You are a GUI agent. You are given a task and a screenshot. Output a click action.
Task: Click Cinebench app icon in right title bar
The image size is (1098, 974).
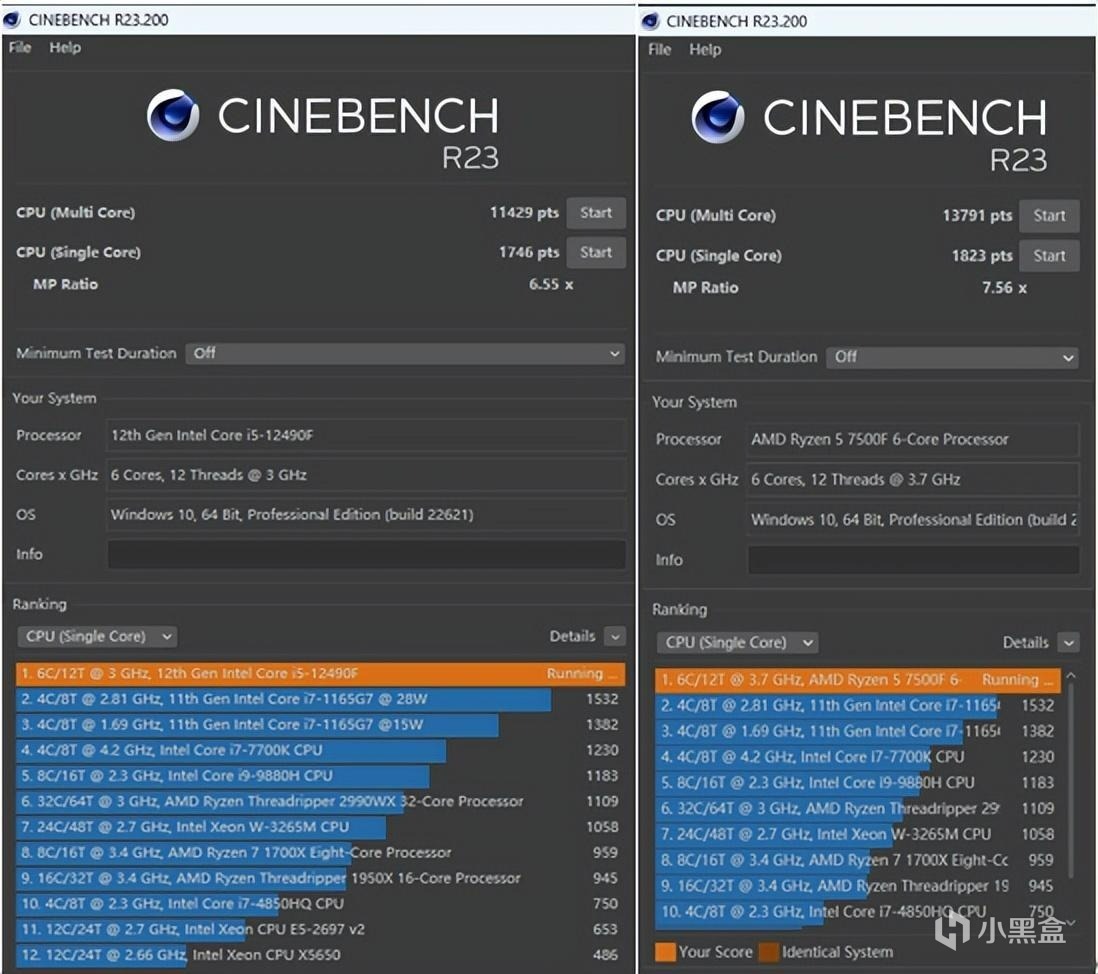coord(650,21)
